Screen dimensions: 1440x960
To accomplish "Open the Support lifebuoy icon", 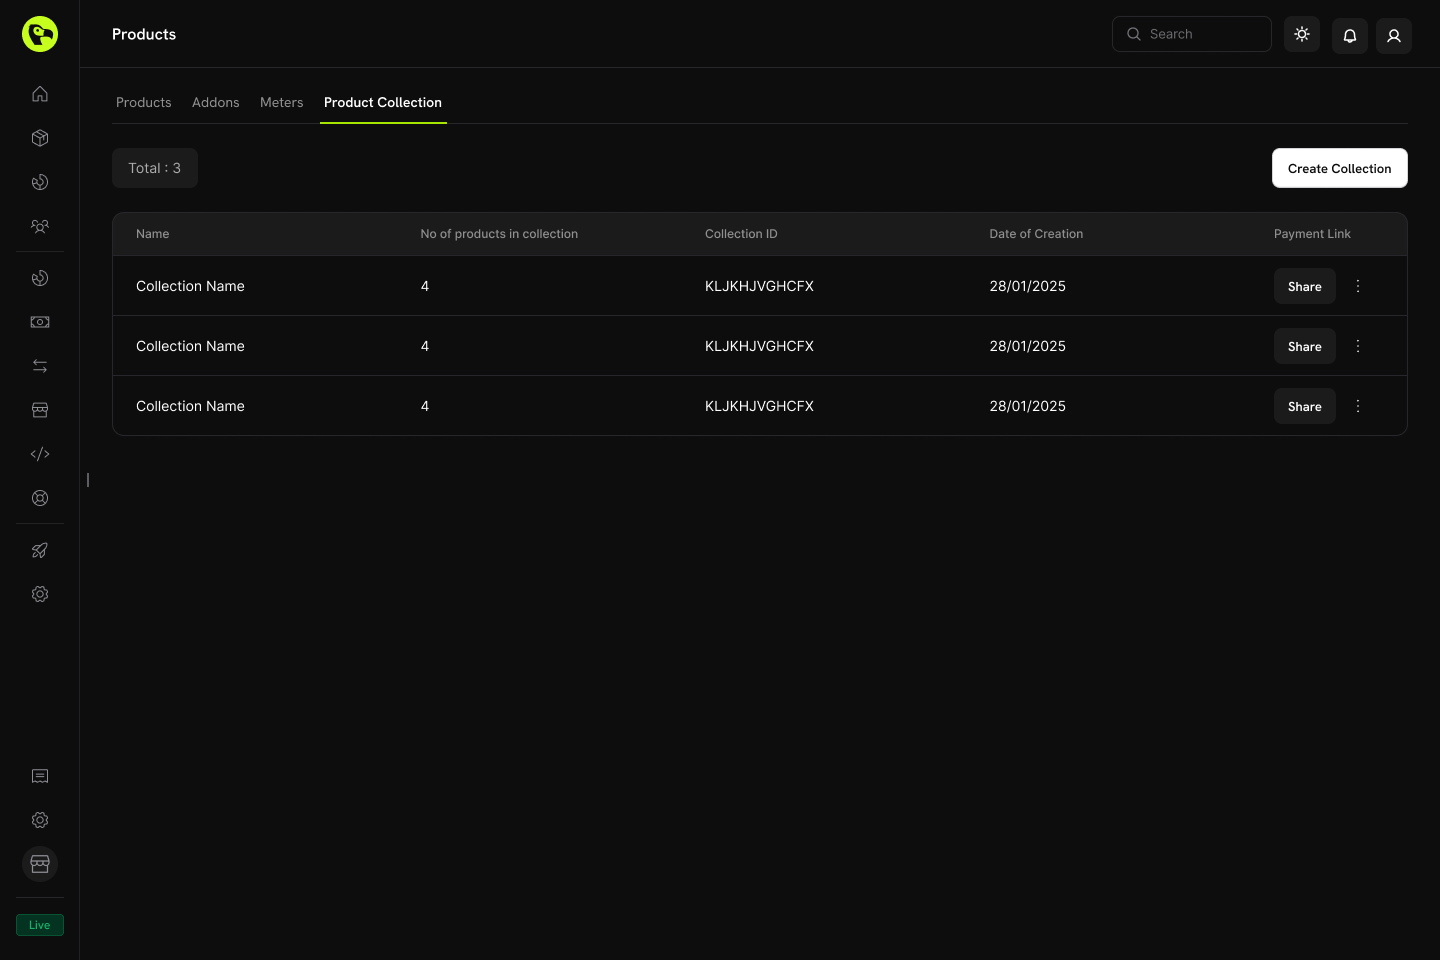I will tap(40, 497).
